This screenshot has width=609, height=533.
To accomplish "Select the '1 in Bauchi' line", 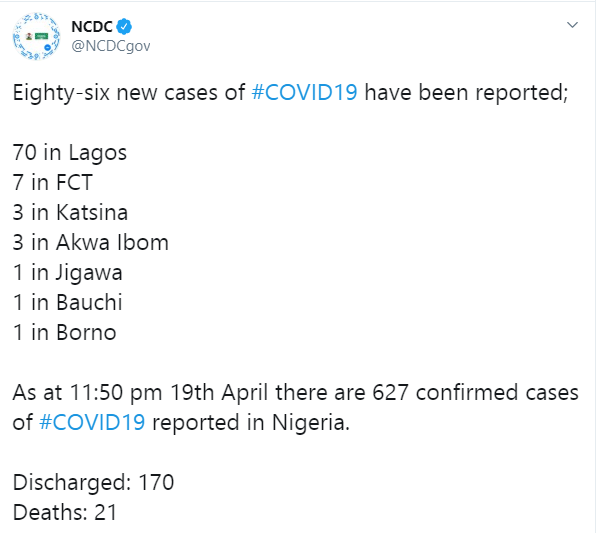I will coord(68,302).
